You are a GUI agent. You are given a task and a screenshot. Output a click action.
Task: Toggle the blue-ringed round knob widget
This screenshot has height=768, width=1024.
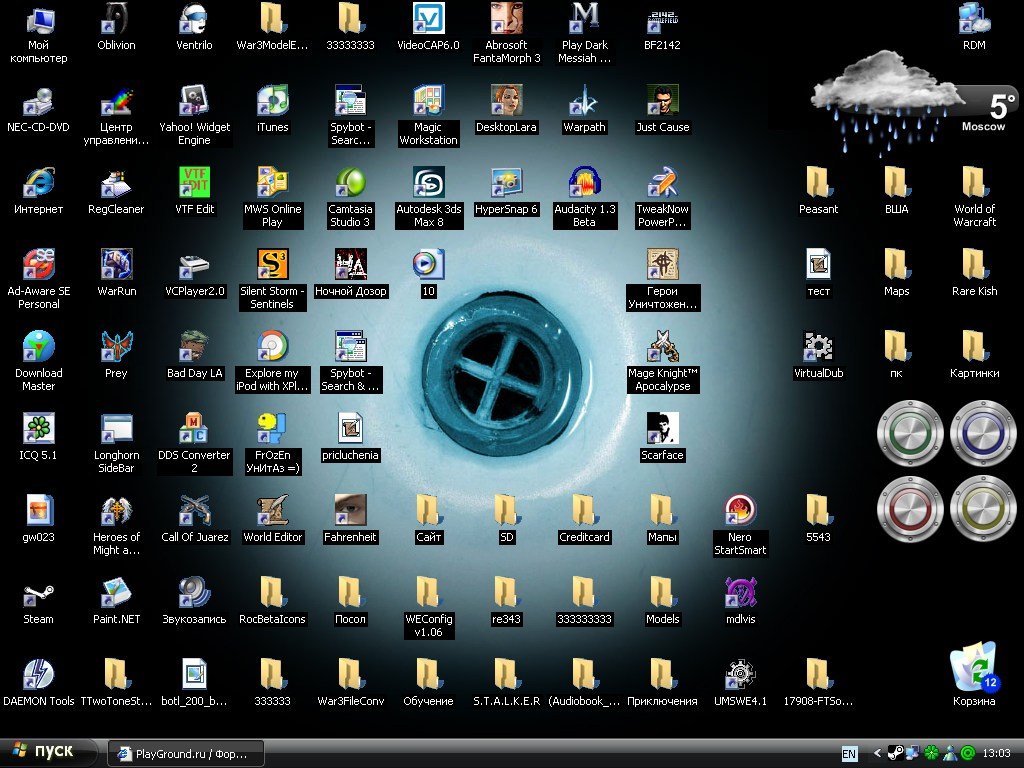pyautogui.click(x=982, y=434)
